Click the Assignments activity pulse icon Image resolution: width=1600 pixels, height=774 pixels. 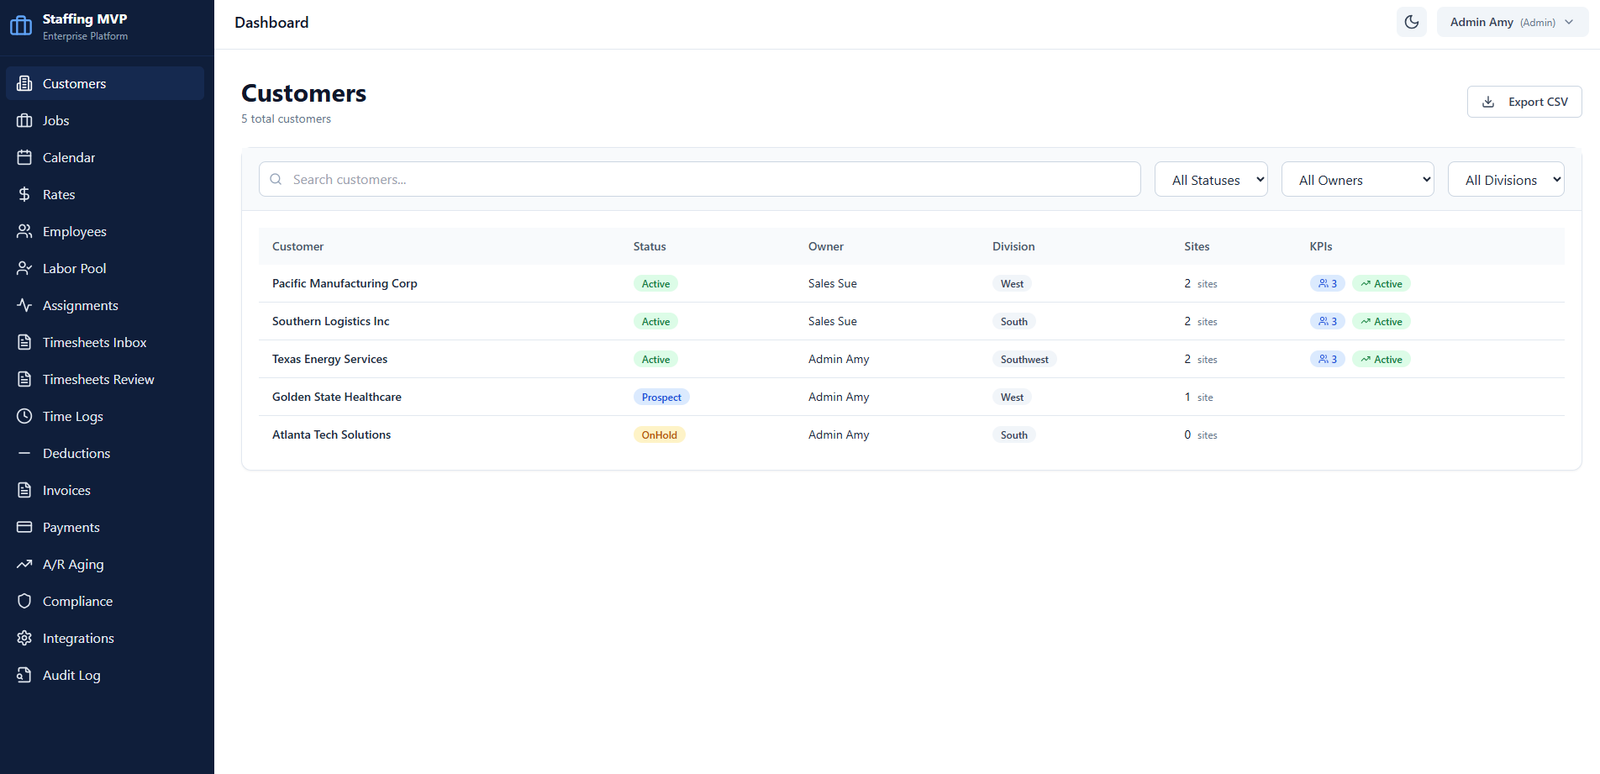click(25, 305)
